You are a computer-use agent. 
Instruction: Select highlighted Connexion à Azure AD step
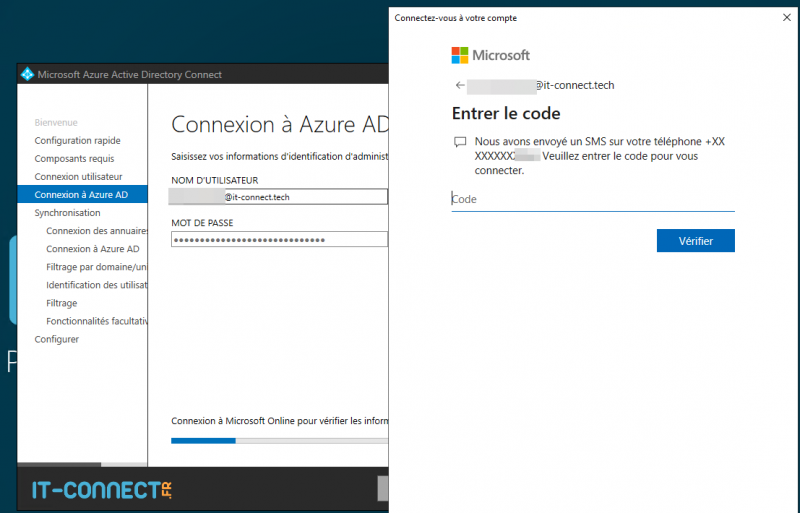pyautogui.click(x=80, y=194)
